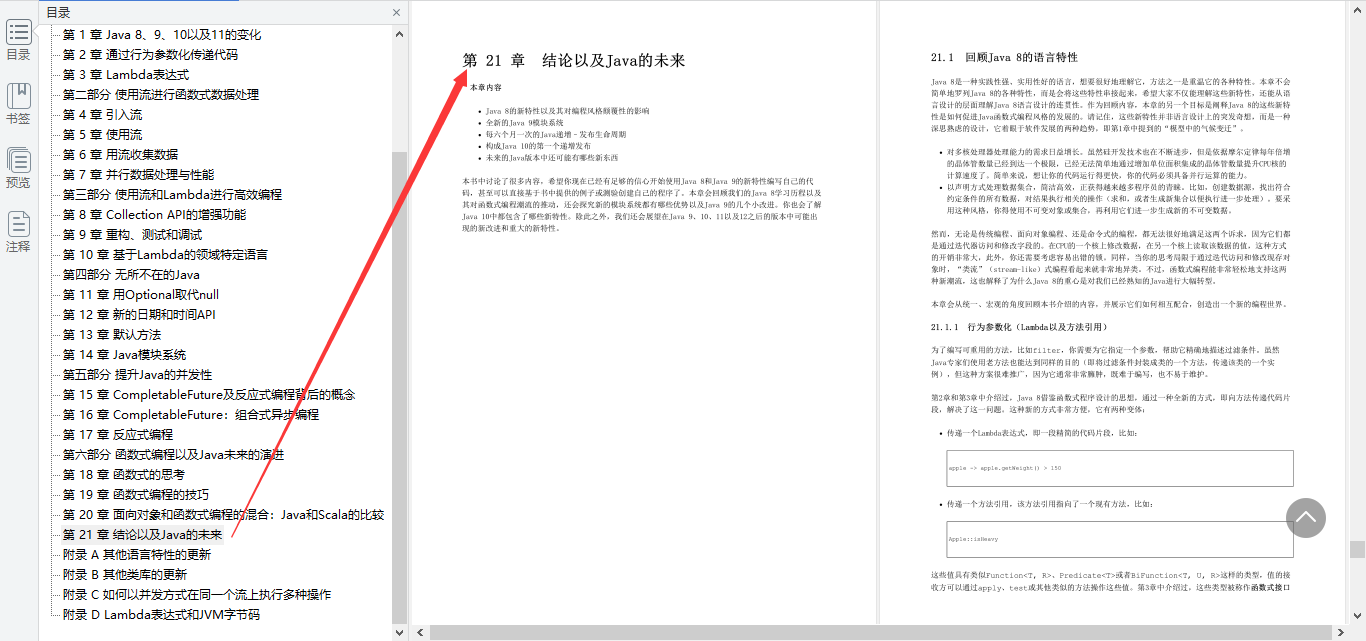Open 附录 B 其他类库的更新
This screenshot has width=1366, height=641.
[125, 575]
